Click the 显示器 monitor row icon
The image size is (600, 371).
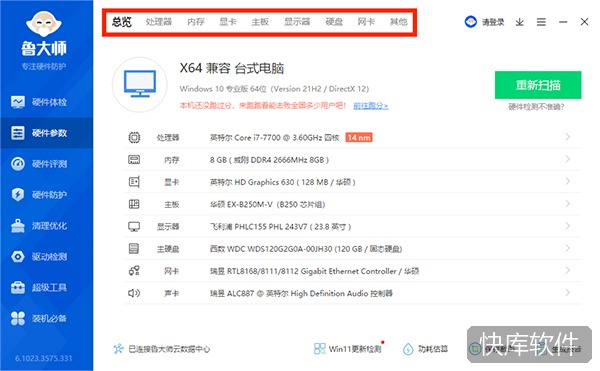134,226
